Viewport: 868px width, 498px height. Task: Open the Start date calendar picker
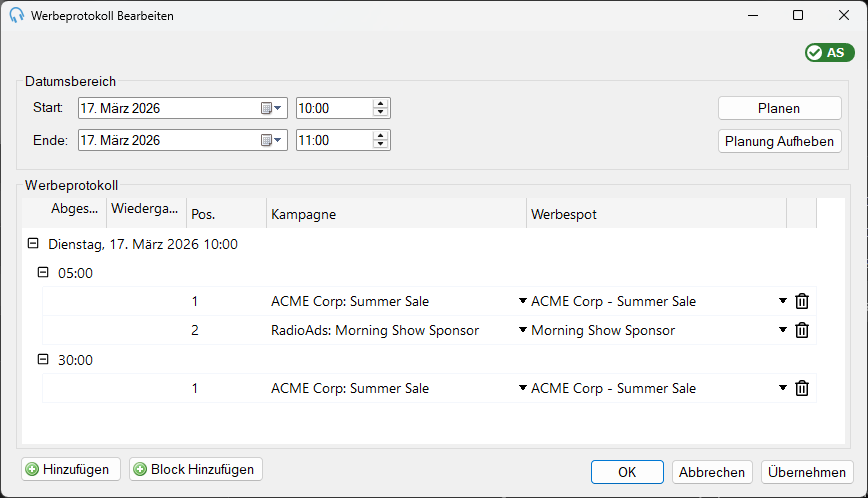pos(271,108)
